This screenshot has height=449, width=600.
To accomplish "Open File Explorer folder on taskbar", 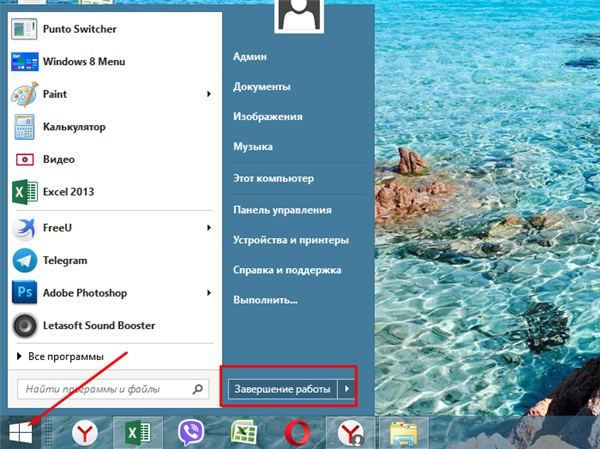I will coord(404,434).
